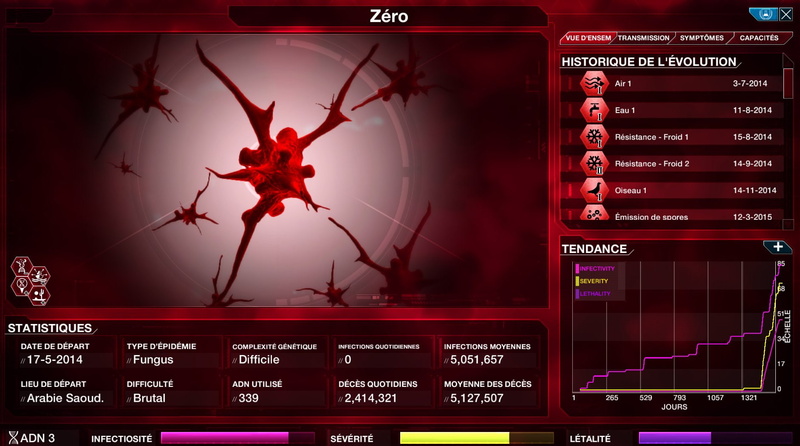Click the date 14-9-2014 entry
The height and width of the screenshot is (446, 800).
(752, 164)
